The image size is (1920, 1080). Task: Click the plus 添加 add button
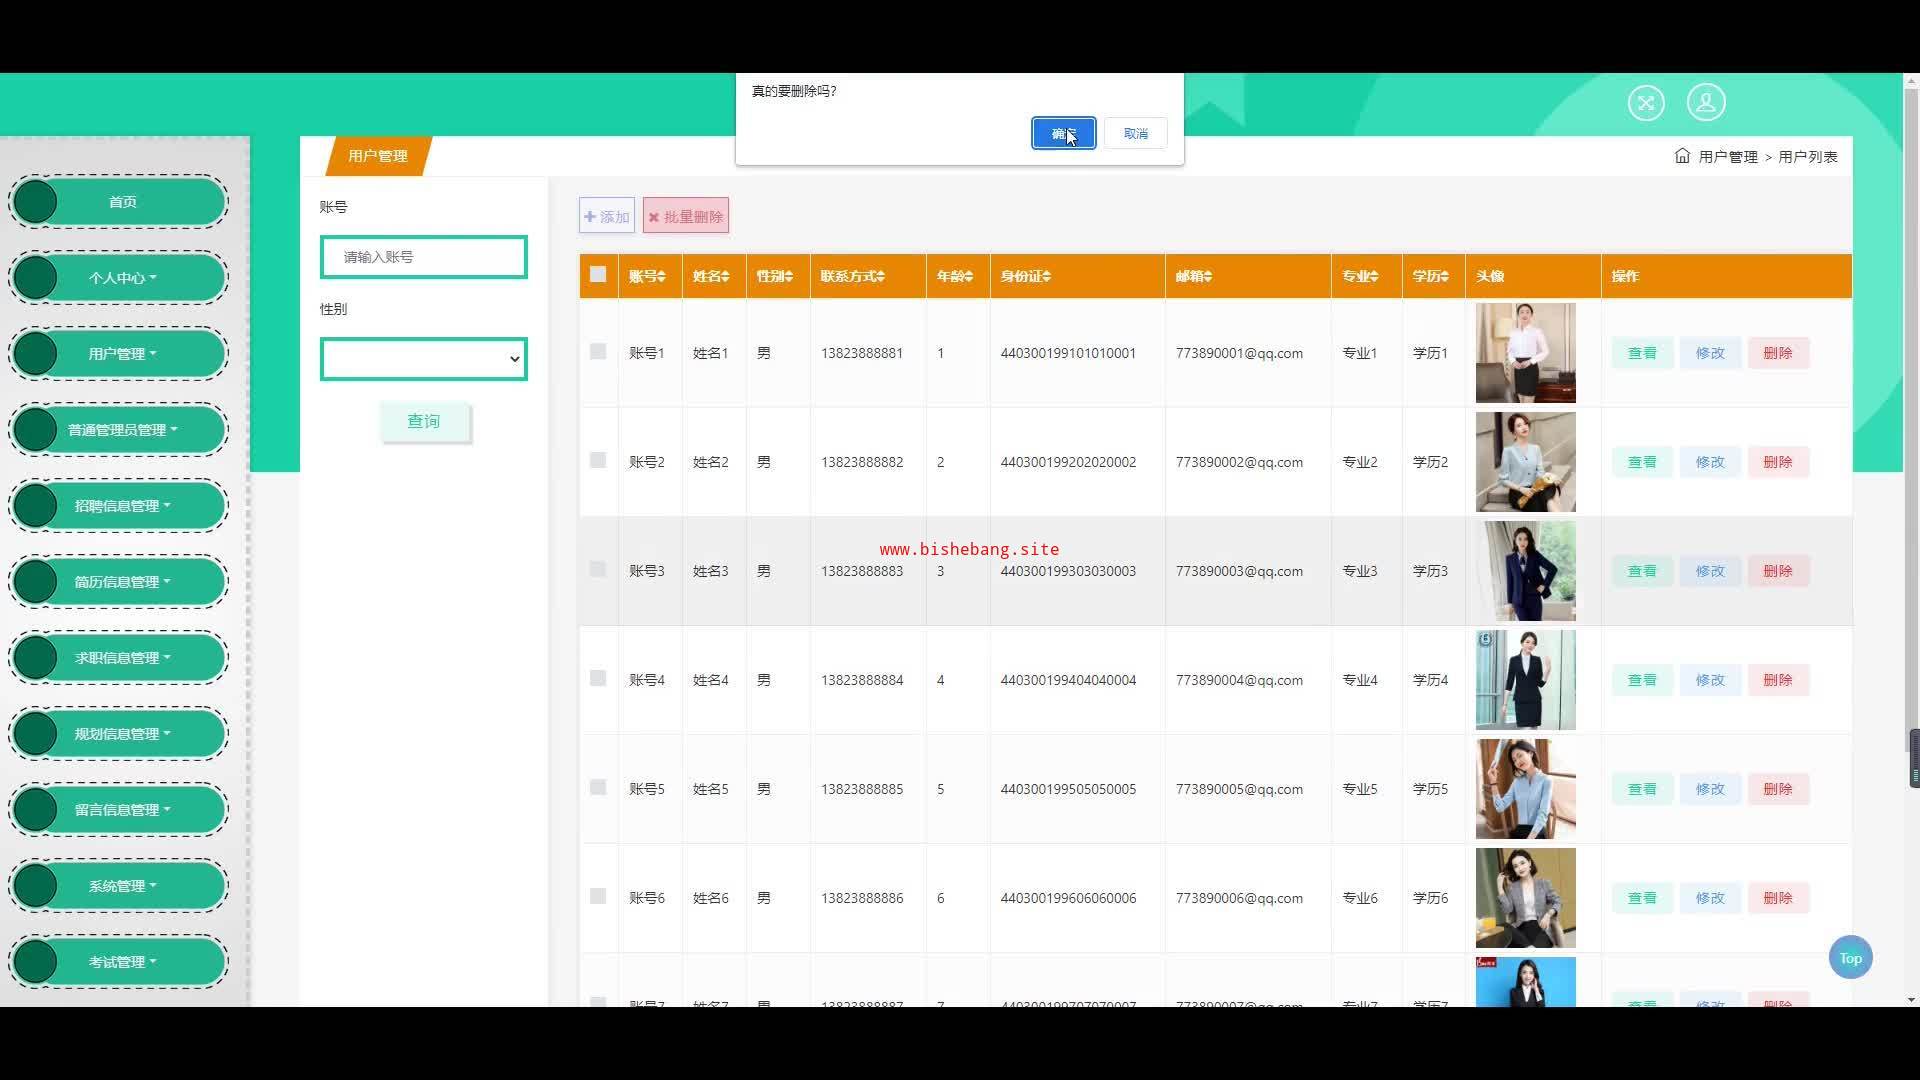coord(607,216)
